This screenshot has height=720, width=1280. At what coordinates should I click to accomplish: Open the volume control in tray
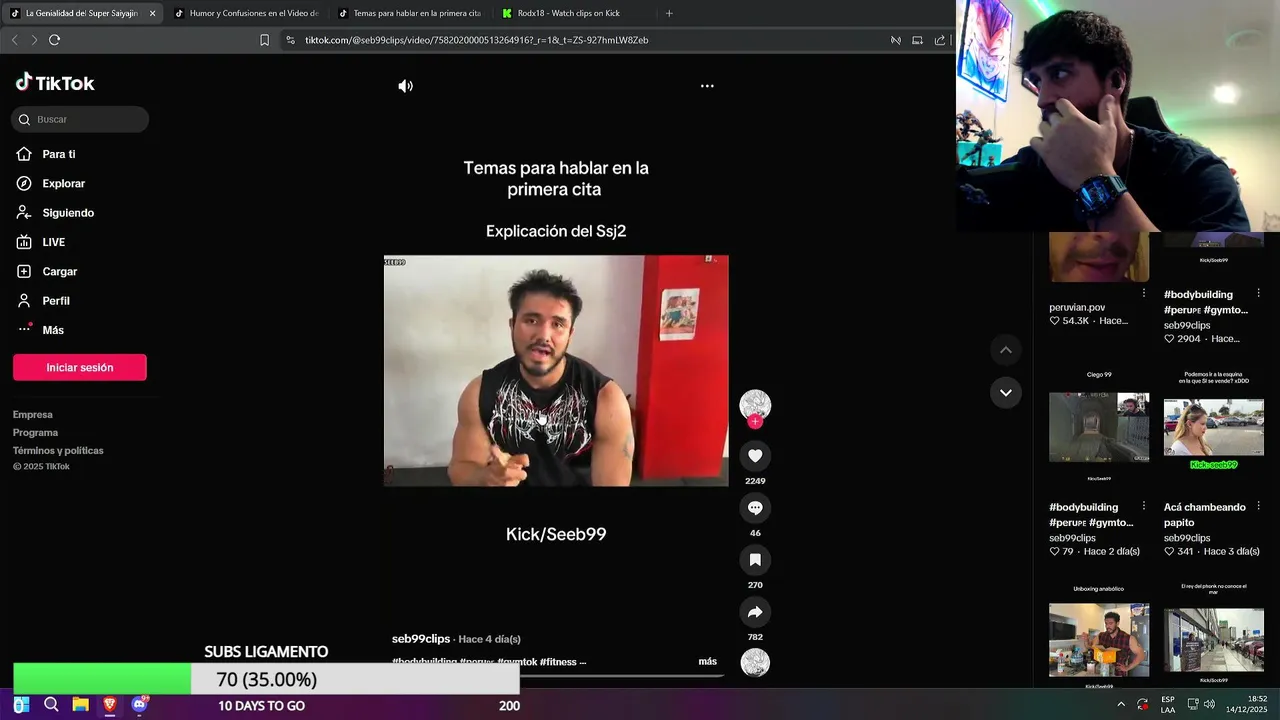pos(1209,704)
